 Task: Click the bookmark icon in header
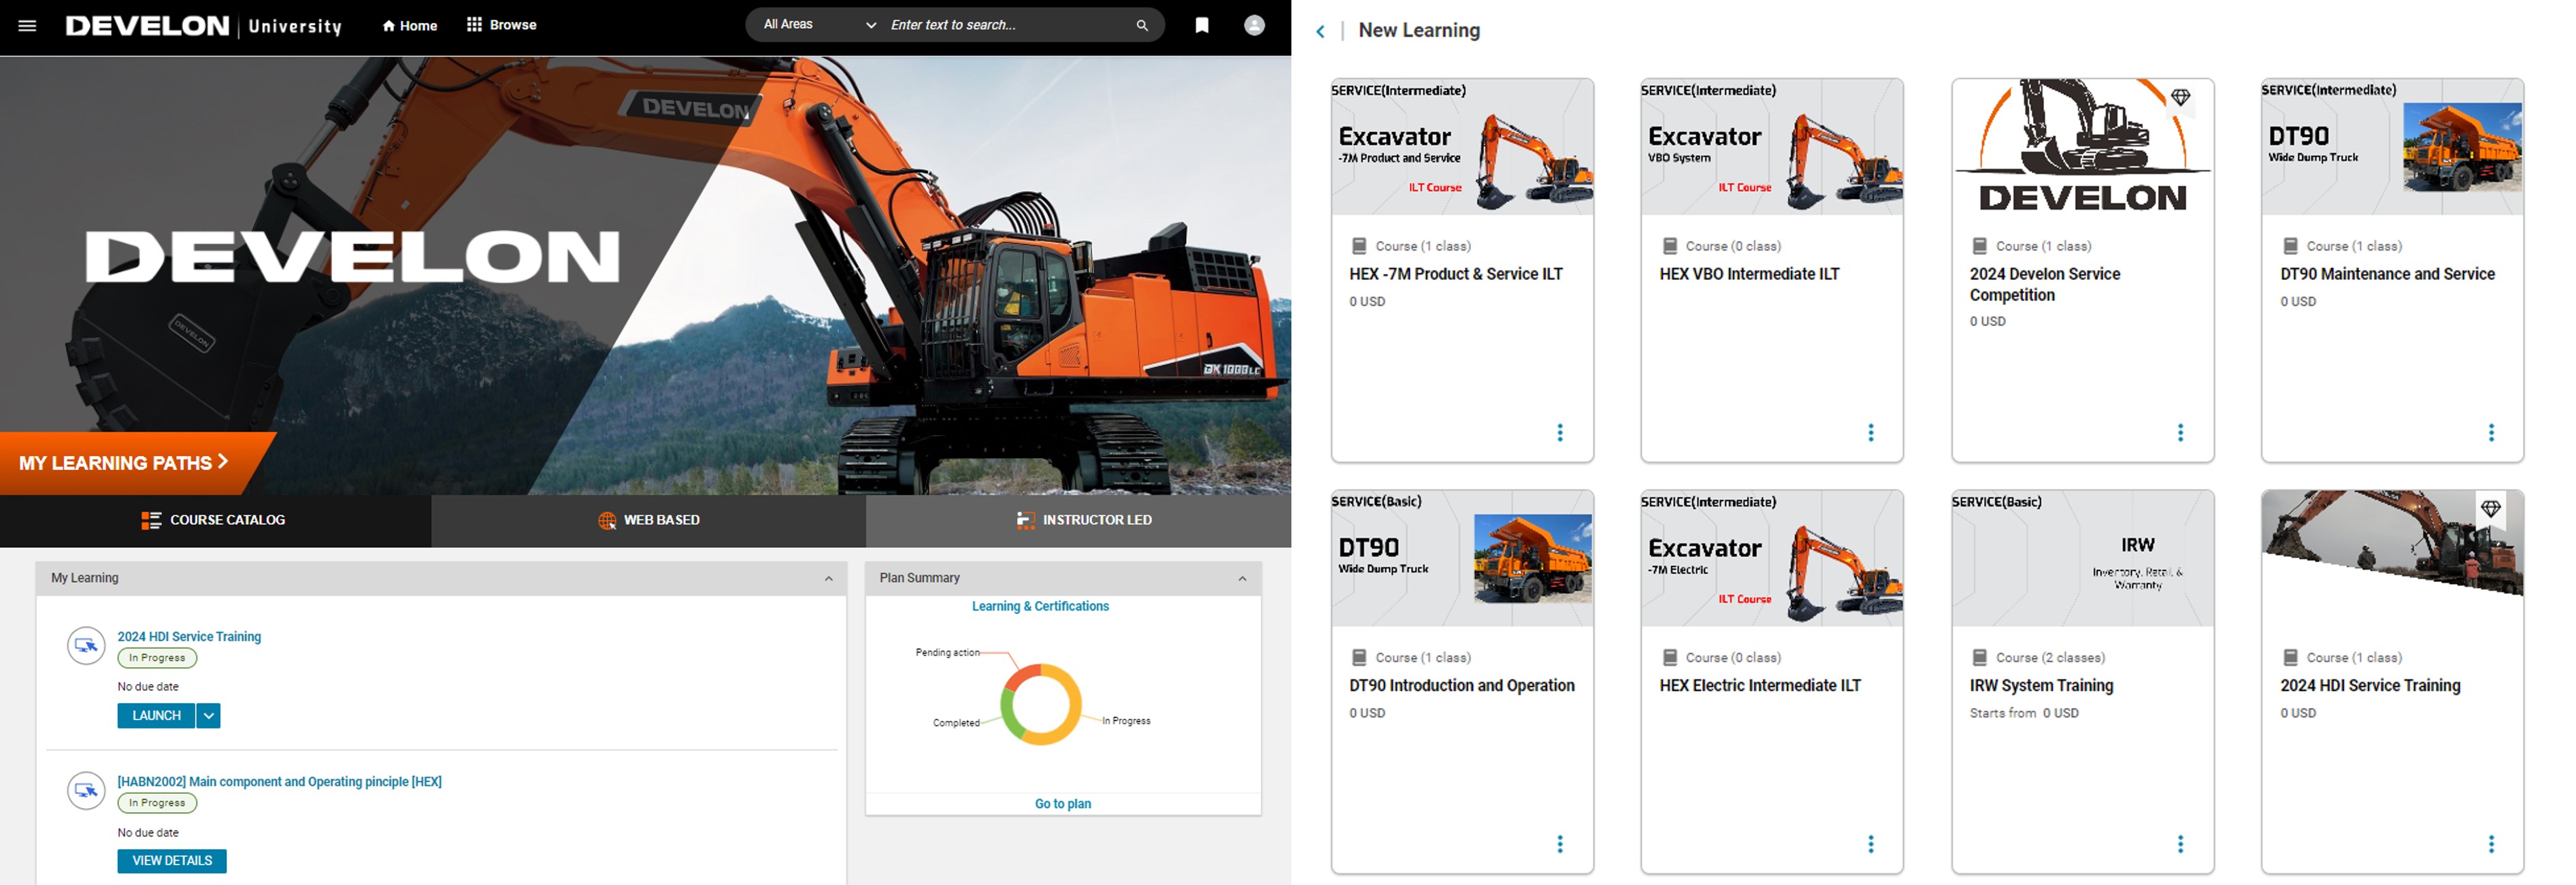[1201, 26]
